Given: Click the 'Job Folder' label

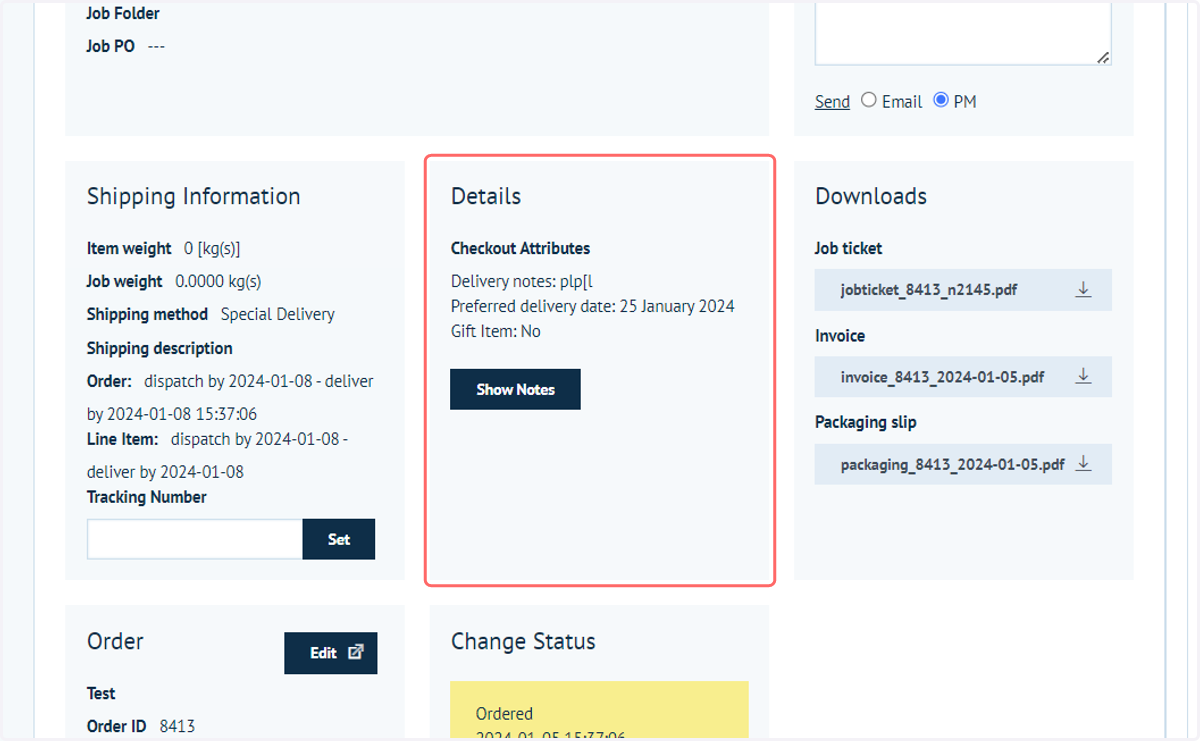Looking at the screenshot, I should click(x=123, y=13).
